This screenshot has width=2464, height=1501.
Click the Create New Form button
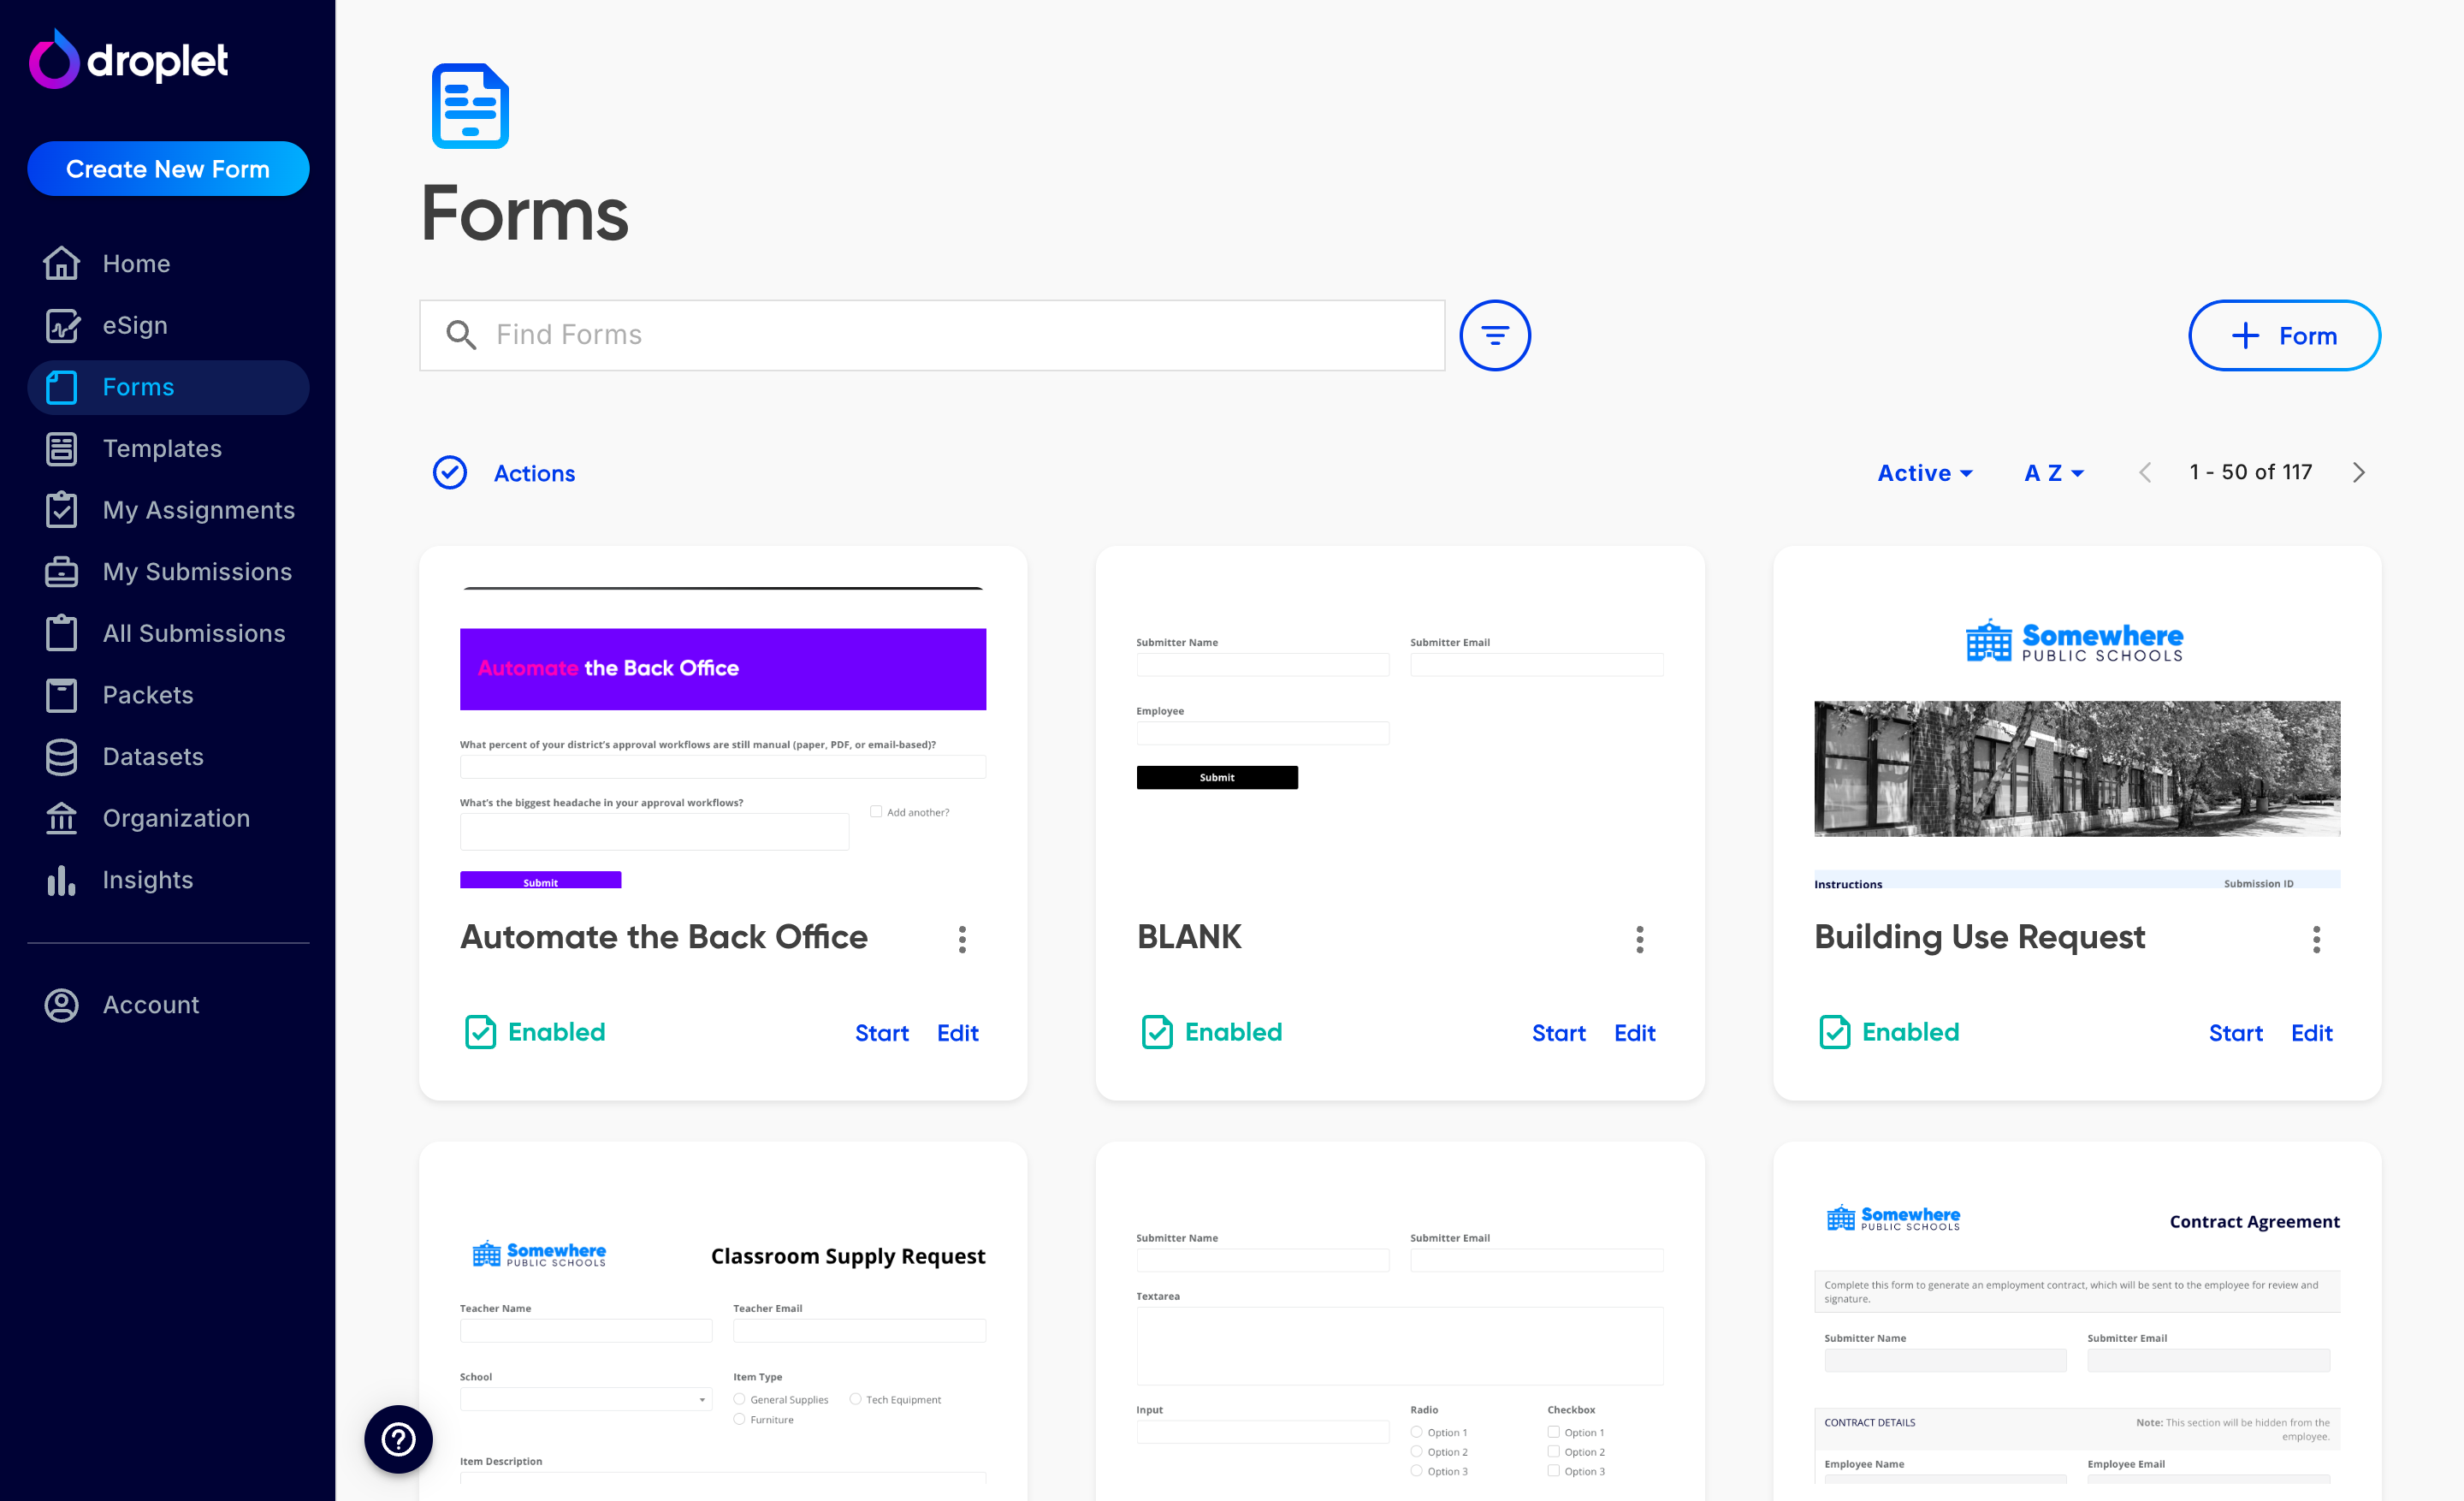168,168
